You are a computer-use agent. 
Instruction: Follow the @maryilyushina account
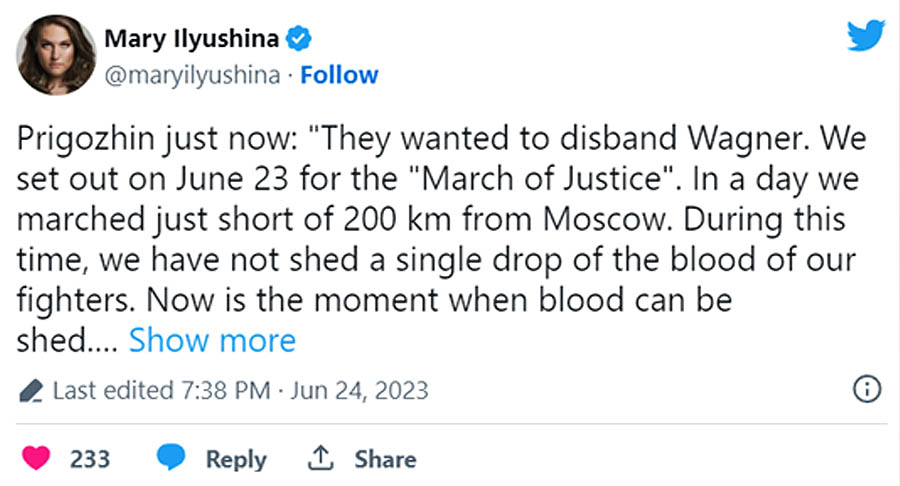340,75
